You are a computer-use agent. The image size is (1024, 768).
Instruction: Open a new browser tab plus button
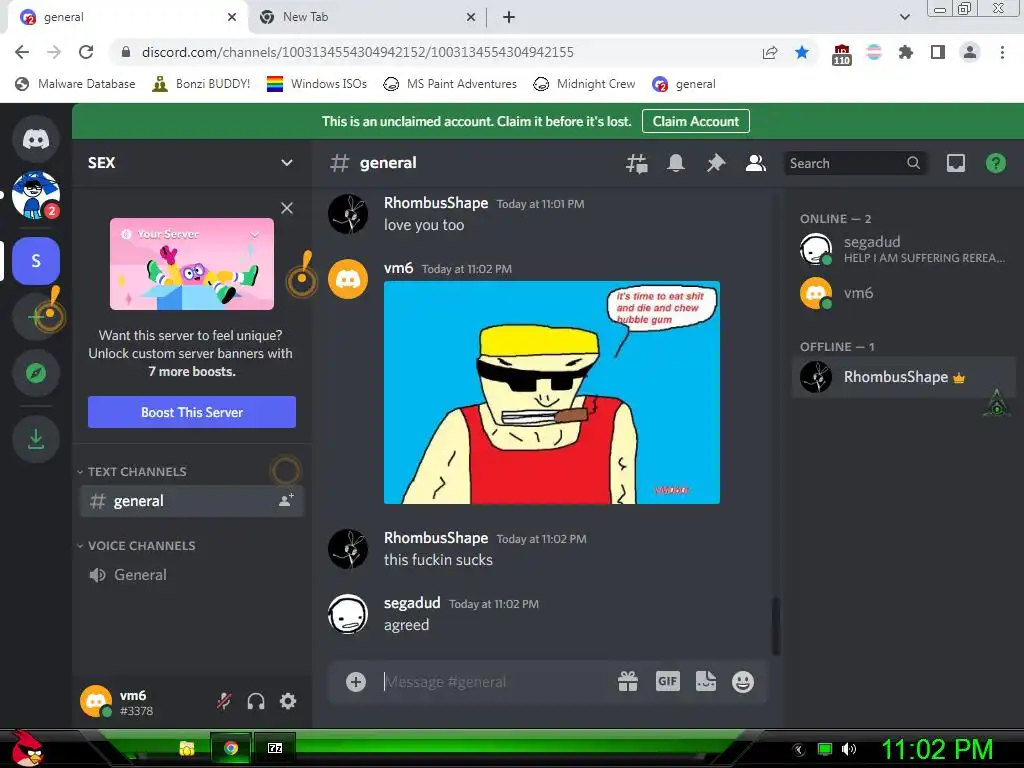[x=509, y=17]
